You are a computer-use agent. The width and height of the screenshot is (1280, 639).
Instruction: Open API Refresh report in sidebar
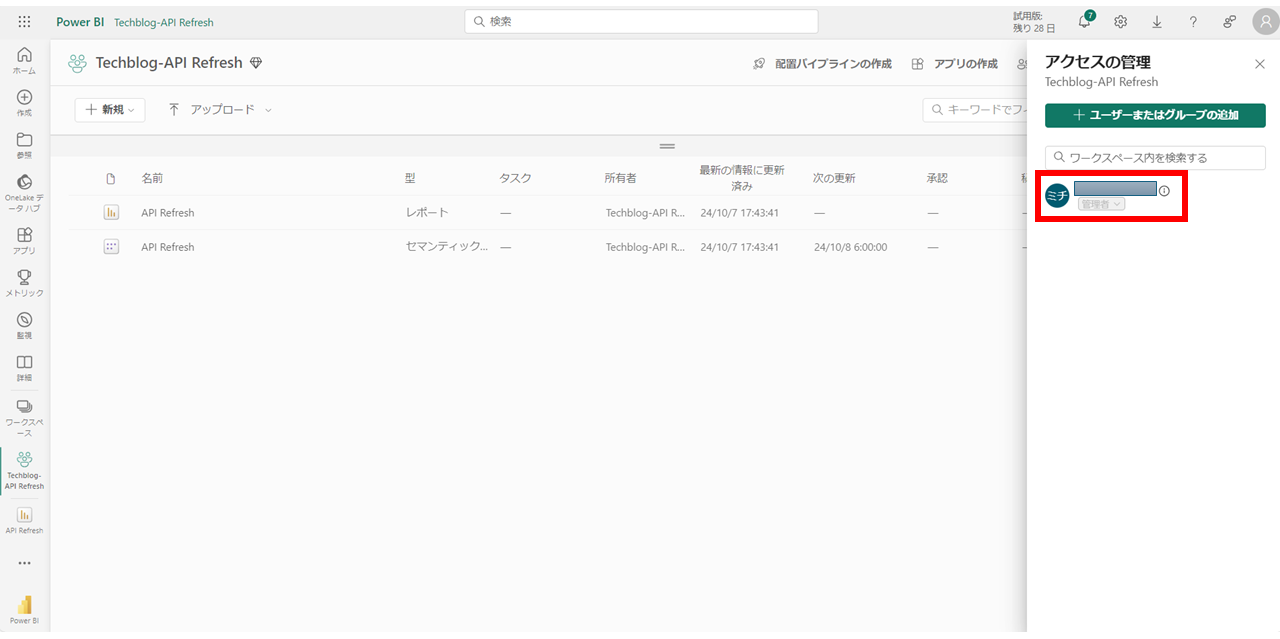(x=24, y=520)
